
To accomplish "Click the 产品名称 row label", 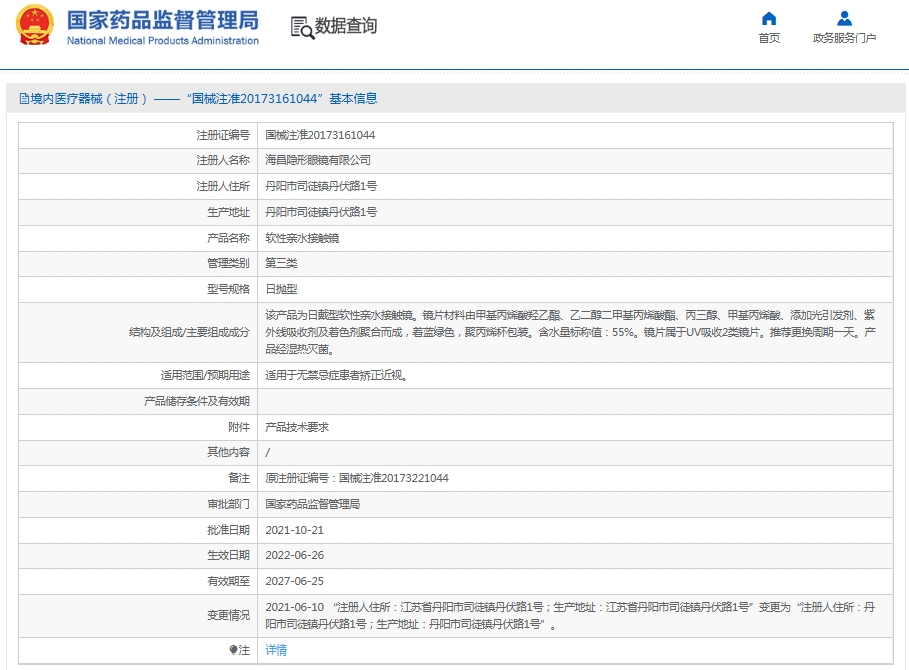I will [x=228, y=238].
